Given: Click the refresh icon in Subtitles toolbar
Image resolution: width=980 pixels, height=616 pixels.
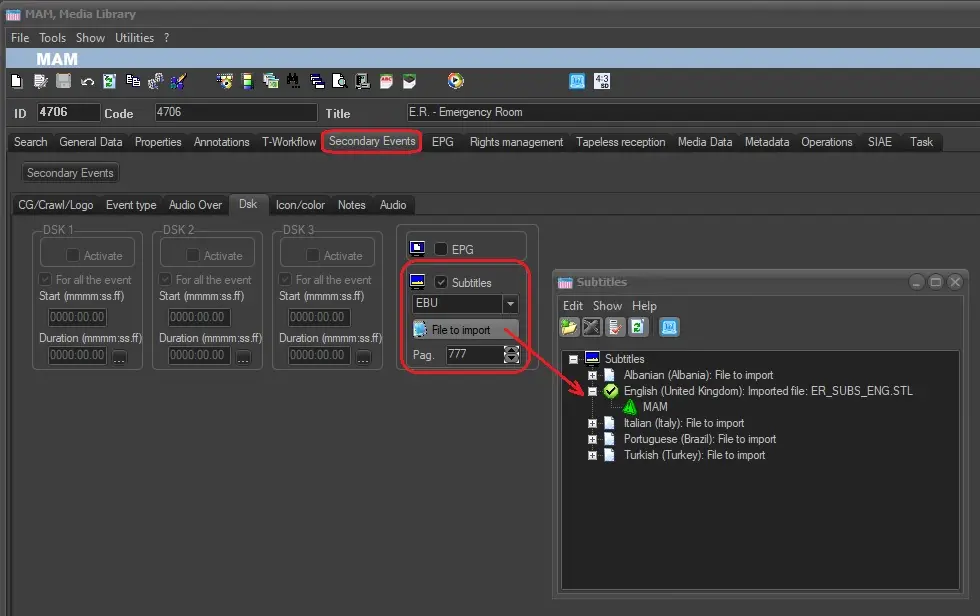Looking at the screenshot, I should point(638,327).
